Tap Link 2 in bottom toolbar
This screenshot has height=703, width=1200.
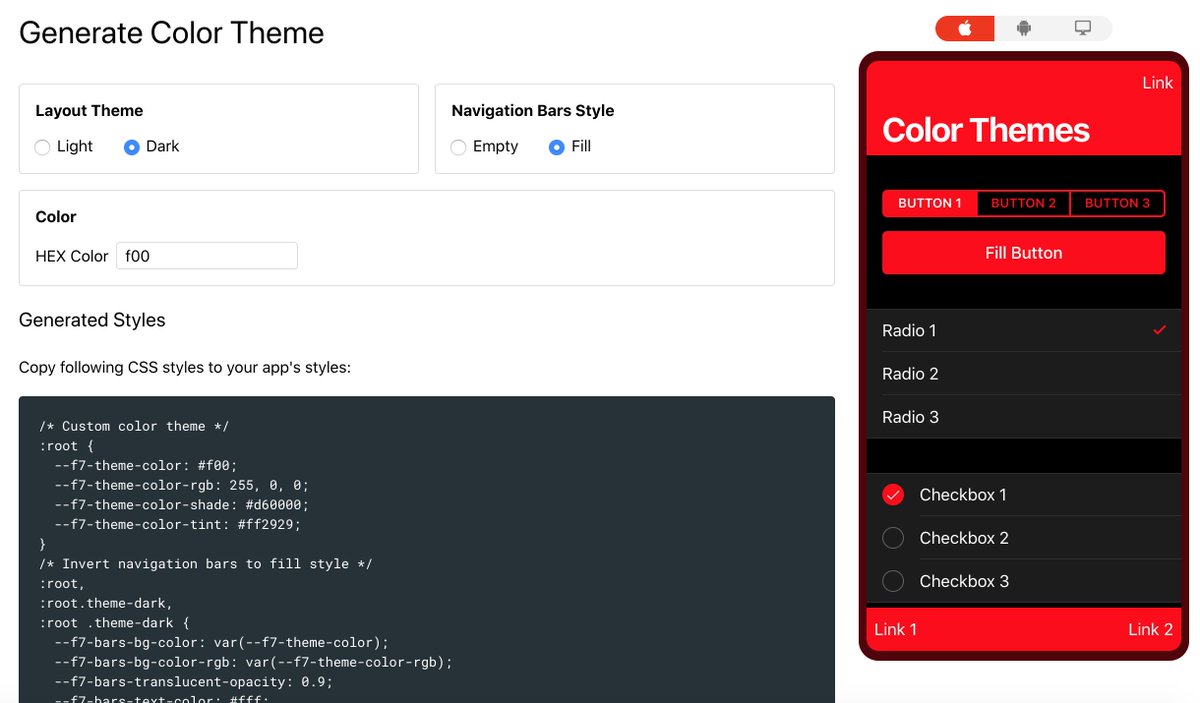pyautogui.click(x=1150, y=629)
